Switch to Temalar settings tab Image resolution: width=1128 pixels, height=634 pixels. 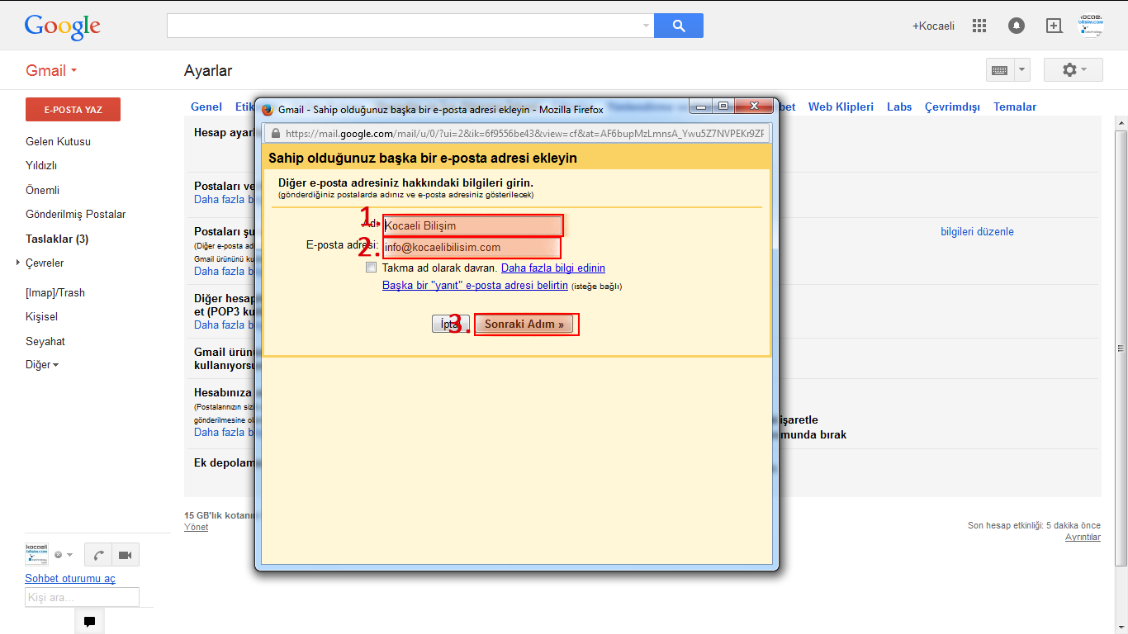point(1014,107)
